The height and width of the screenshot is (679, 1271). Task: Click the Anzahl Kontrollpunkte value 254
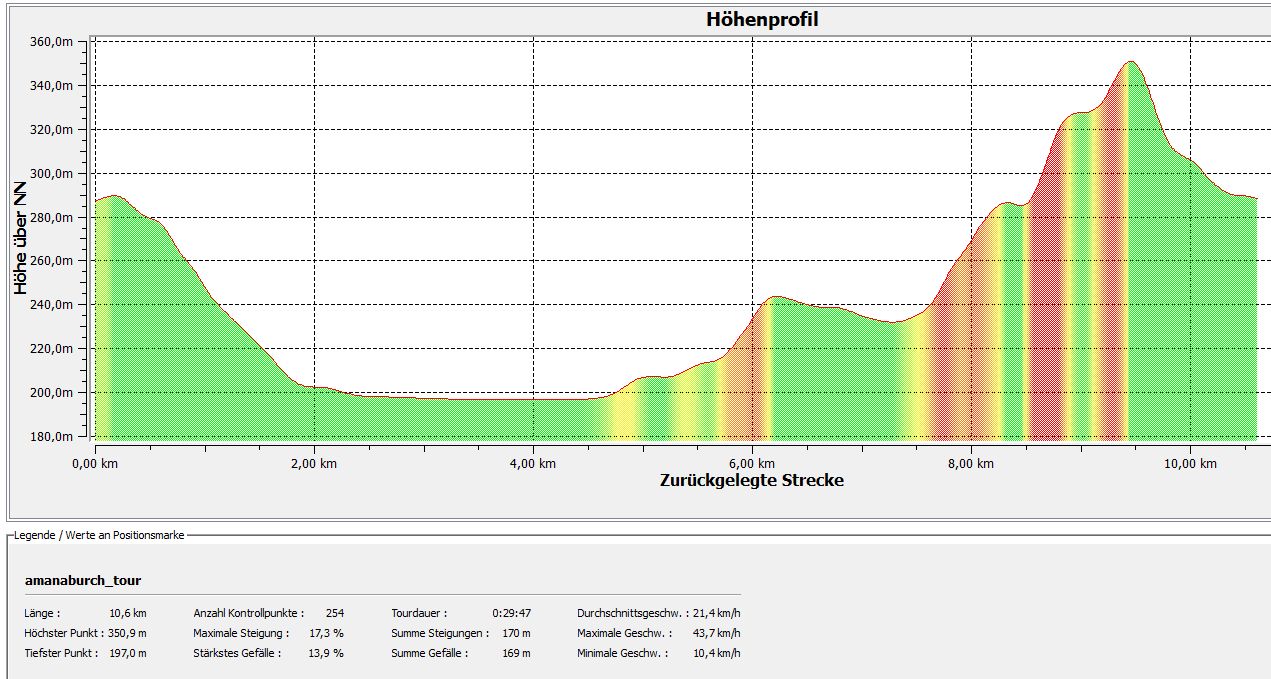tap(335, 613)
